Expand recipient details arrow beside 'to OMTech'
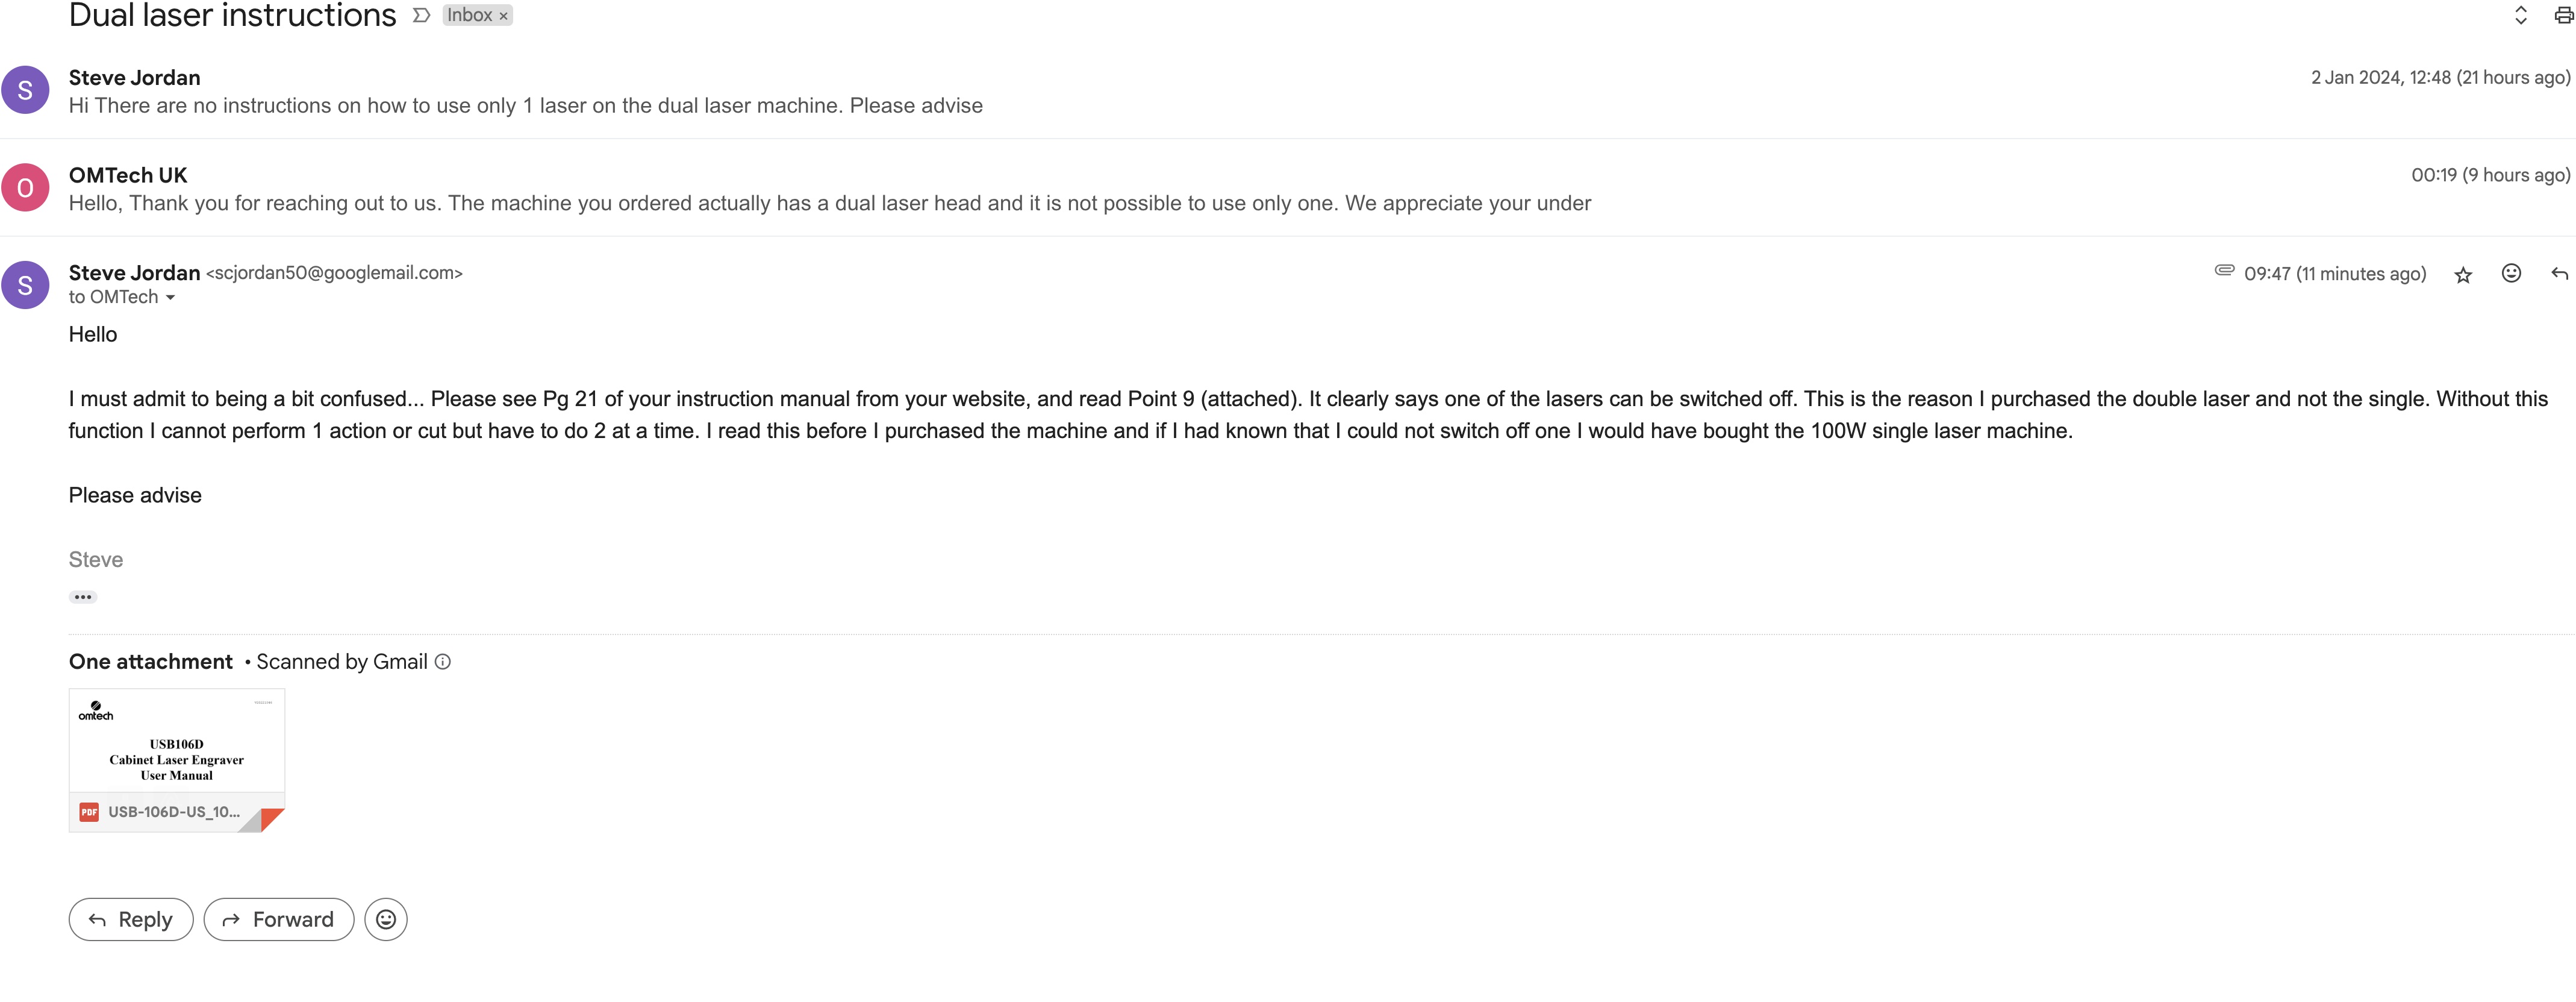This screenshot has height=1002, width=2576. [170, 298]
